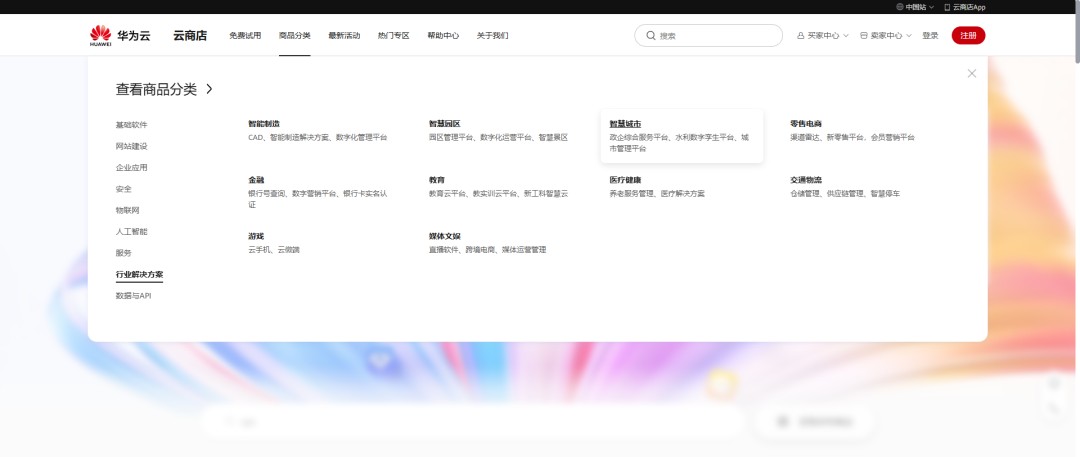Select 基础软件 in the category sidebar
The height and width of the screenshot is (457, 1080).
[x=131, y=125]
